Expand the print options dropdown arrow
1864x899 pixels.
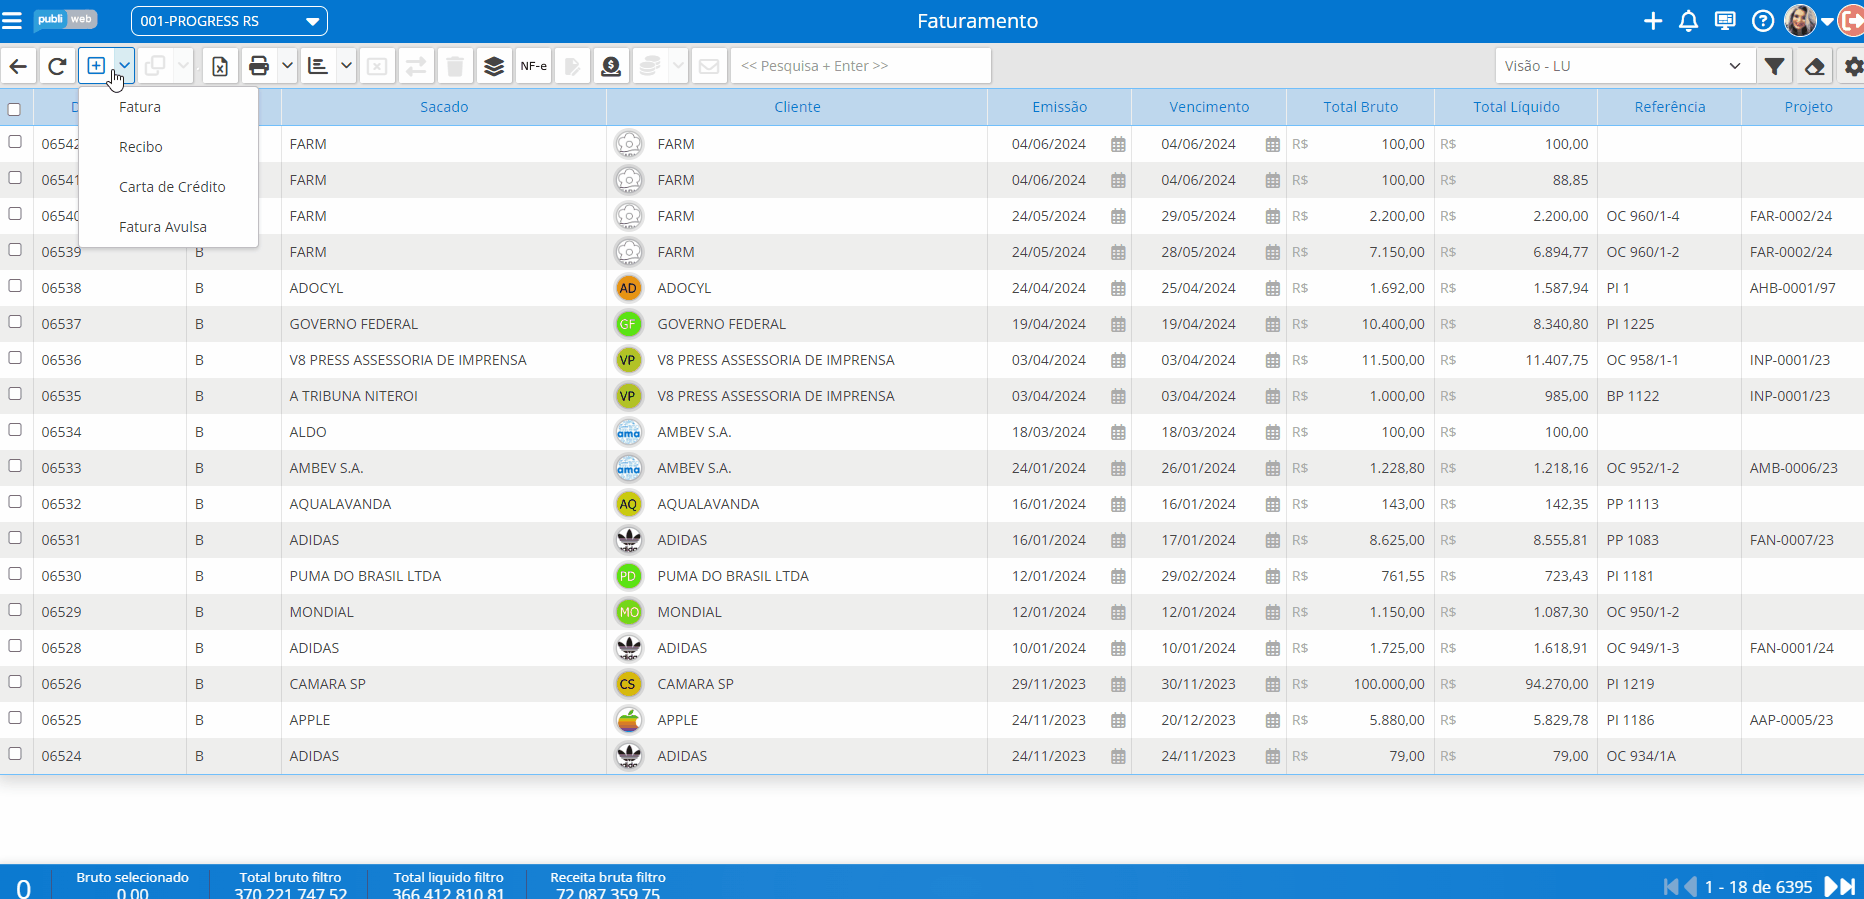click(287, 66)
